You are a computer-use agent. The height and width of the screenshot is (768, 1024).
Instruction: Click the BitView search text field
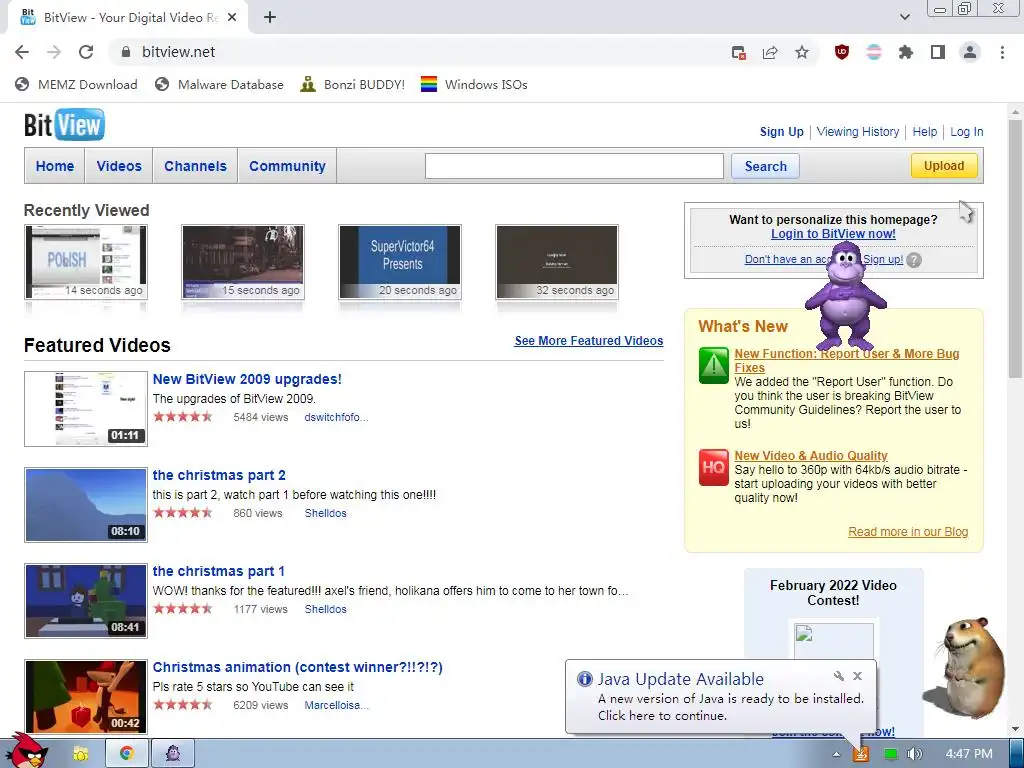point(574,166)
